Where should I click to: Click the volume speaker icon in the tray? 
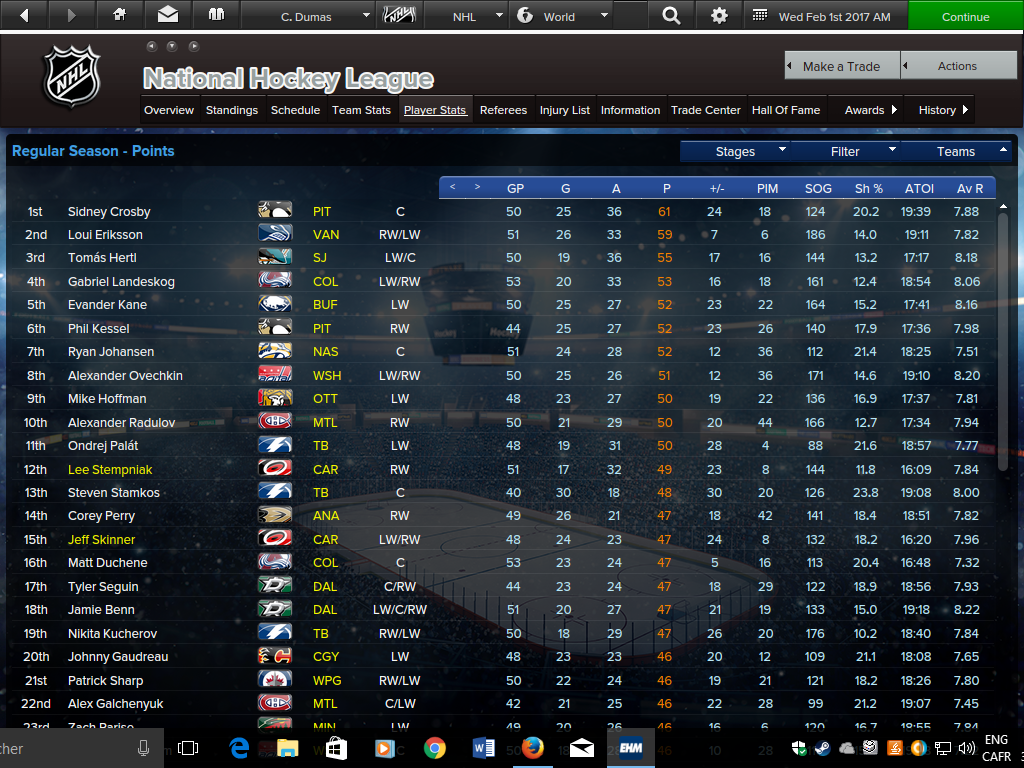[966, 748]
